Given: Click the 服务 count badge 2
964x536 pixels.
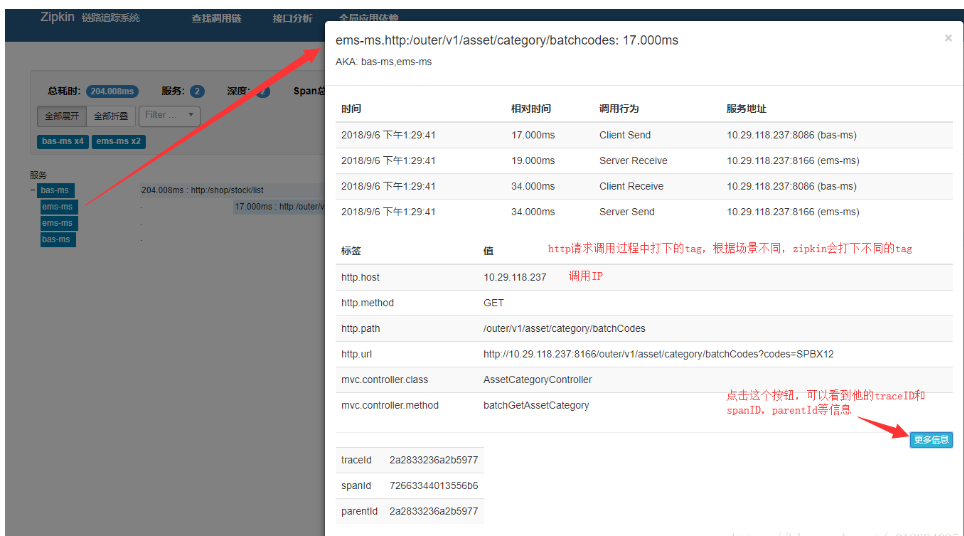Looking at the screenshot, I should (197, 91).
